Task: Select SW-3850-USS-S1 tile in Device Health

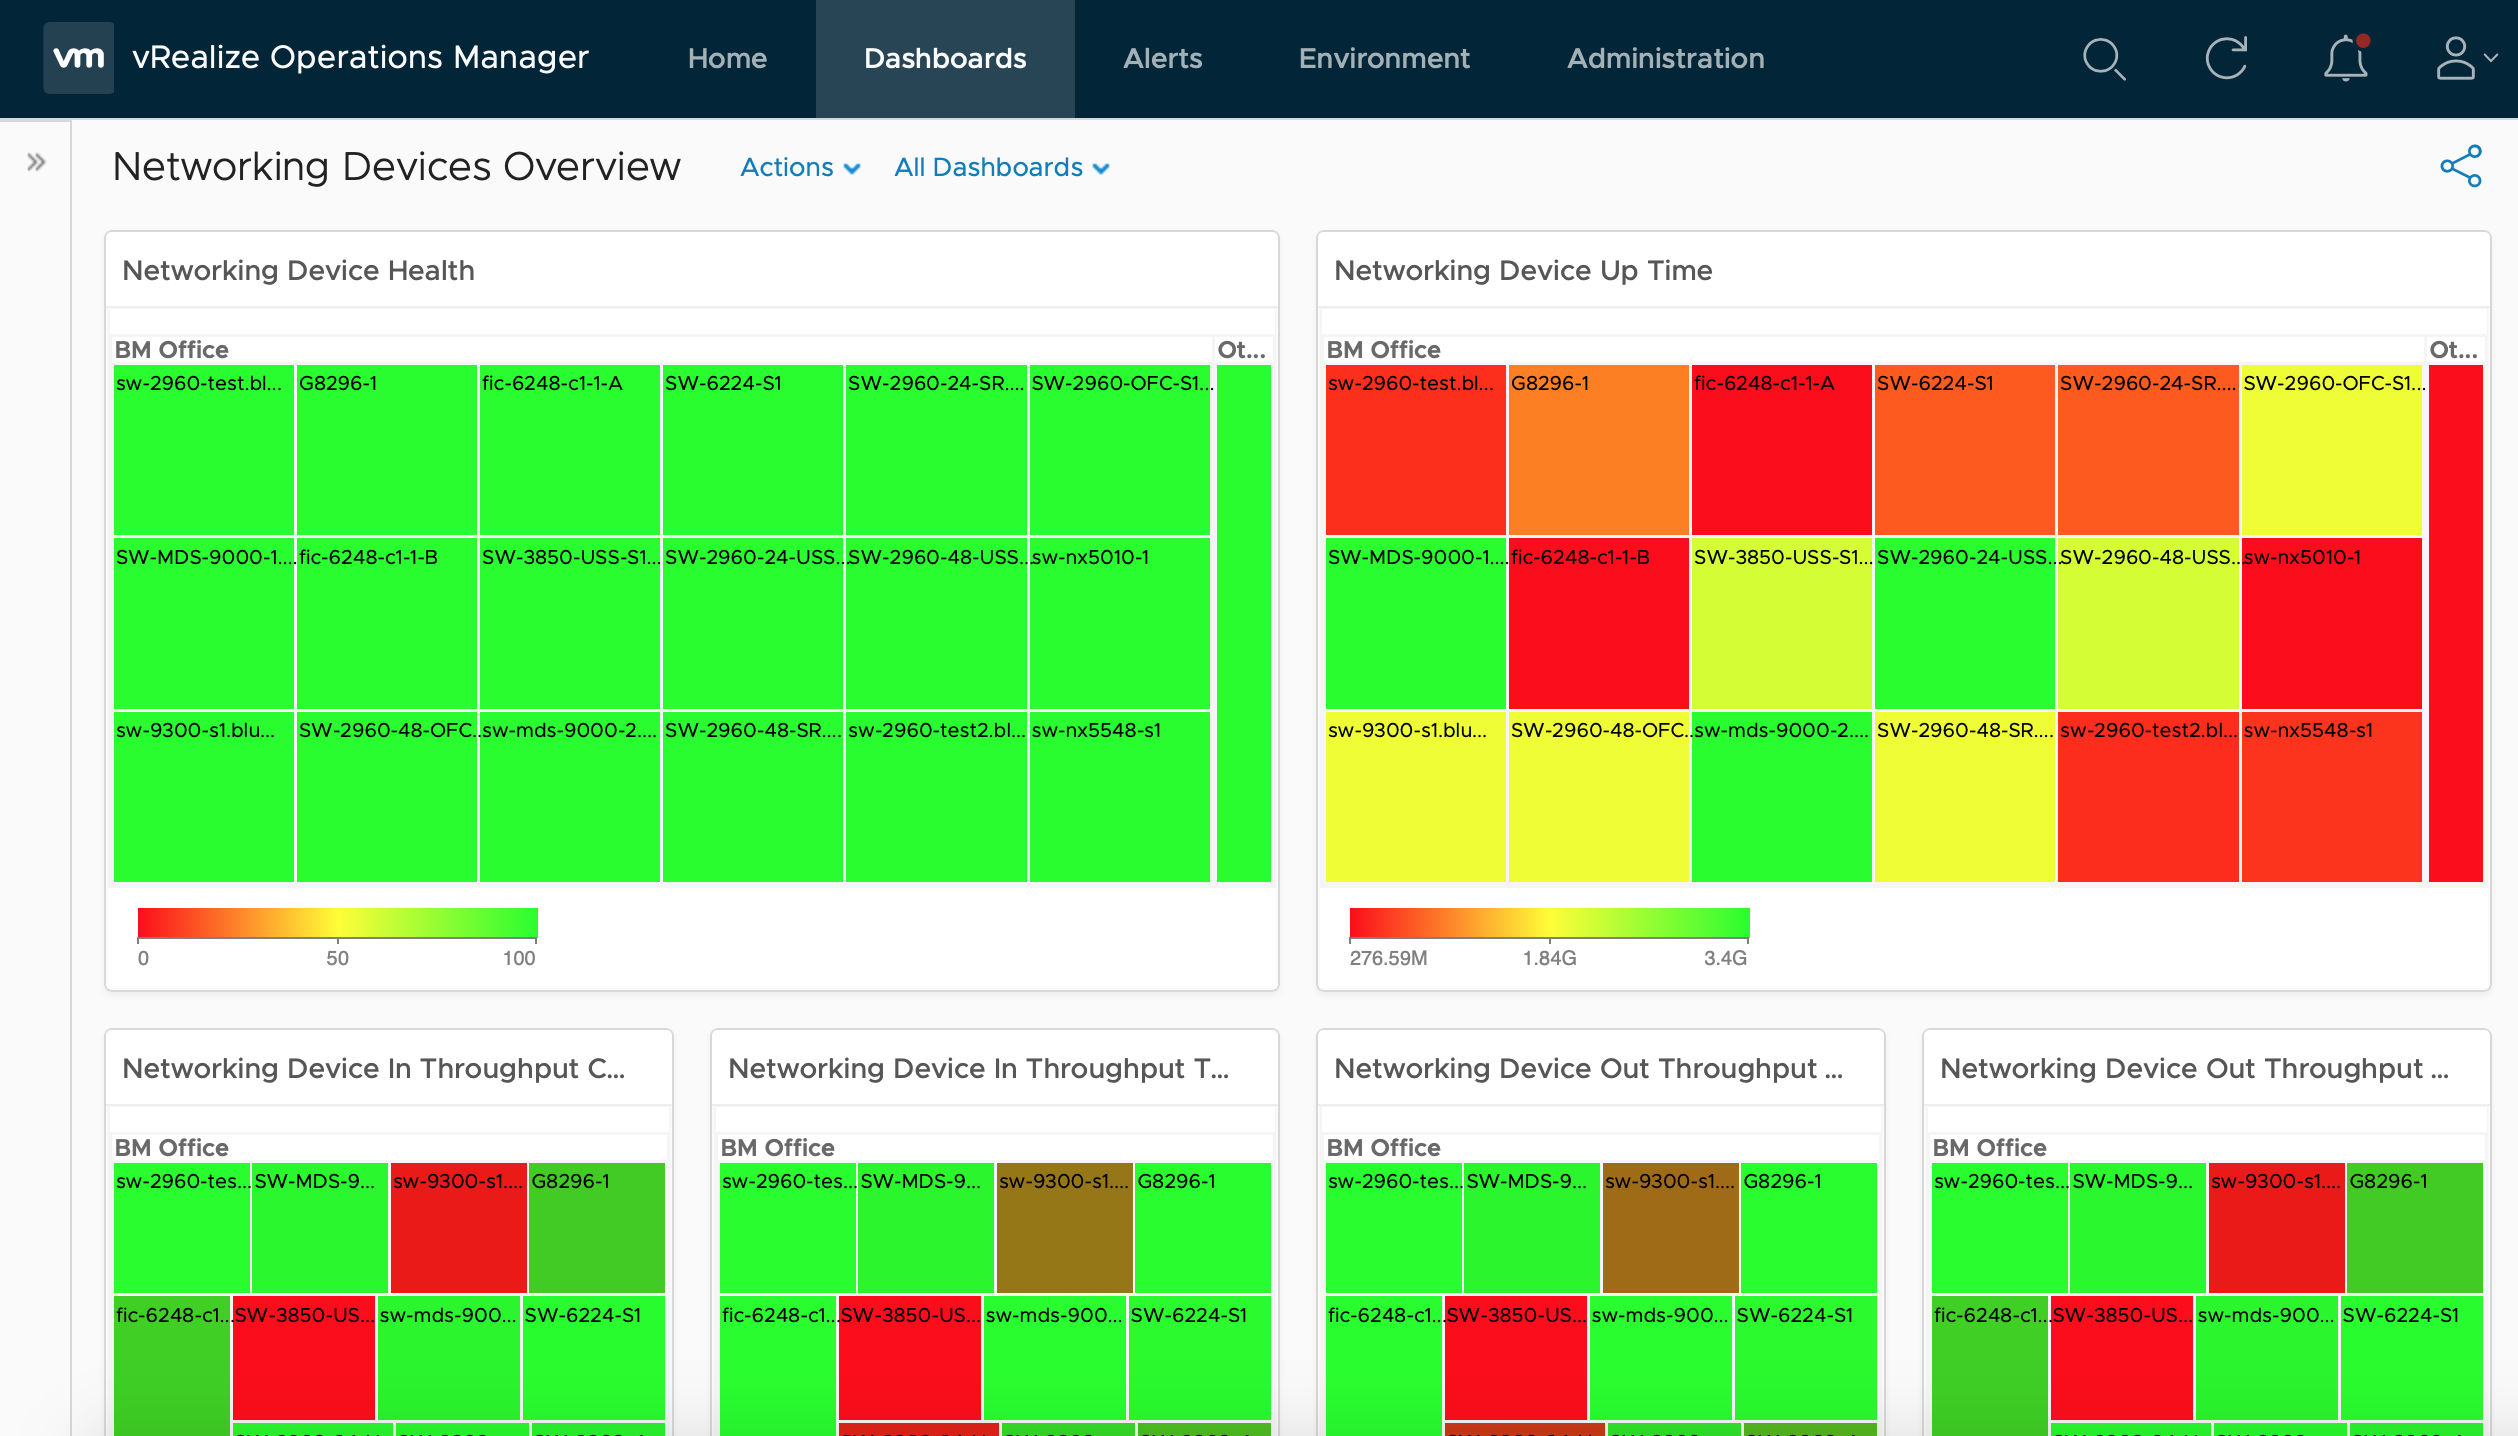Action: coord(570,623)
